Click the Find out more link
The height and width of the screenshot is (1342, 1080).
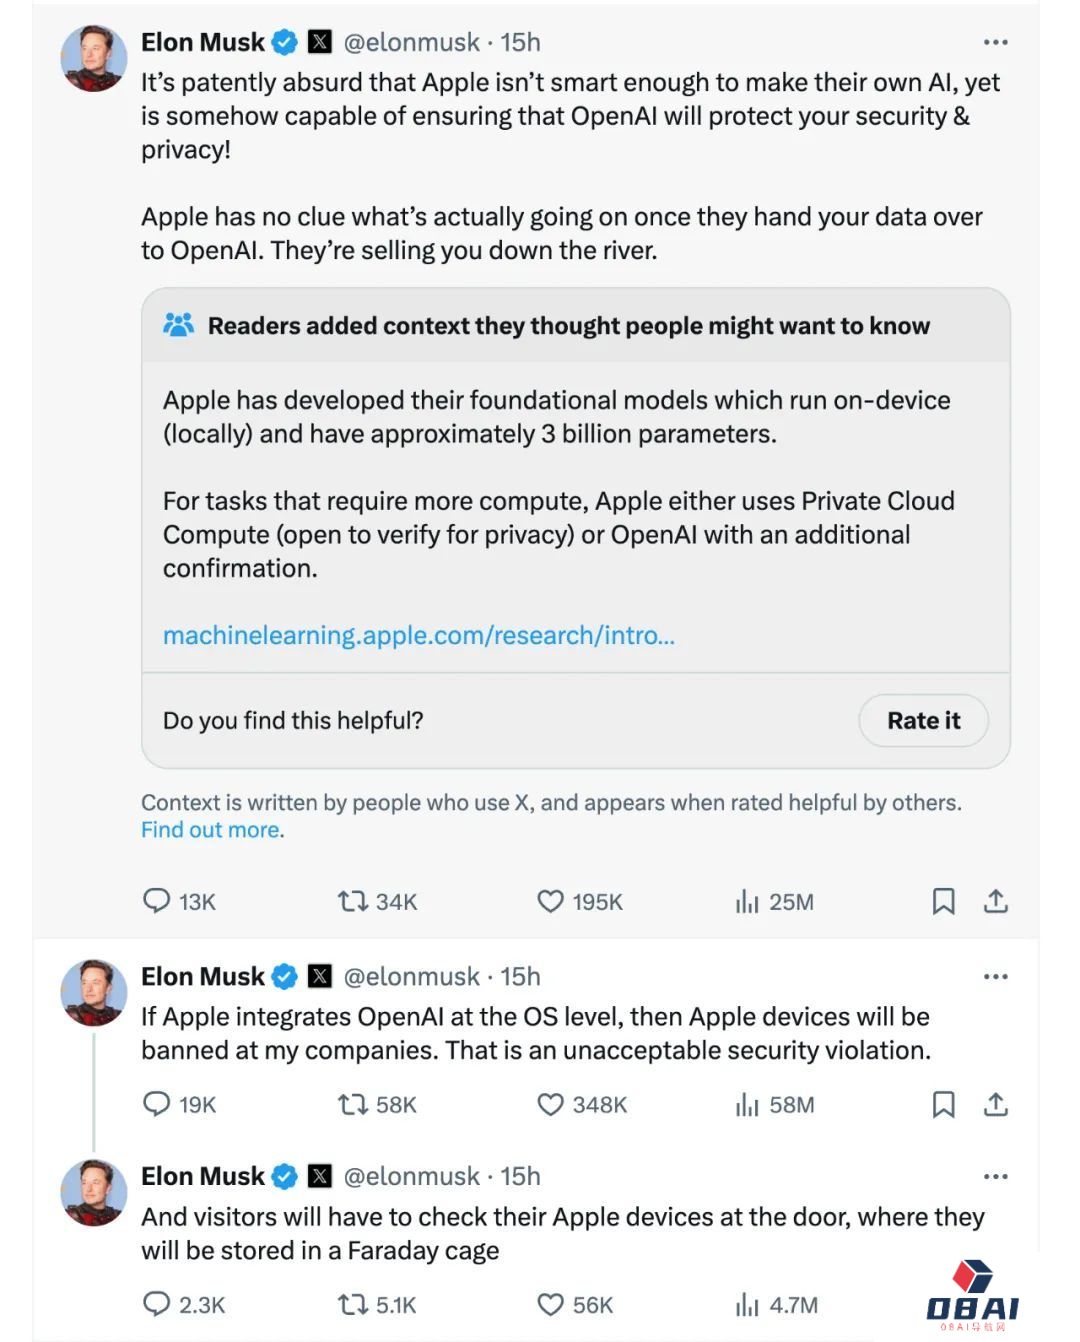[x=211, y=830]
